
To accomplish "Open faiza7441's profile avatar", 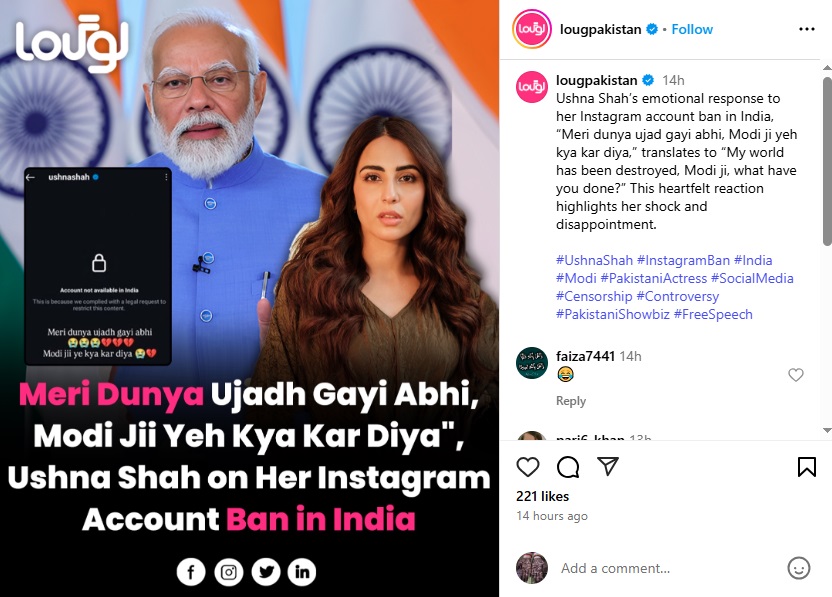I will tap(532, 363).
